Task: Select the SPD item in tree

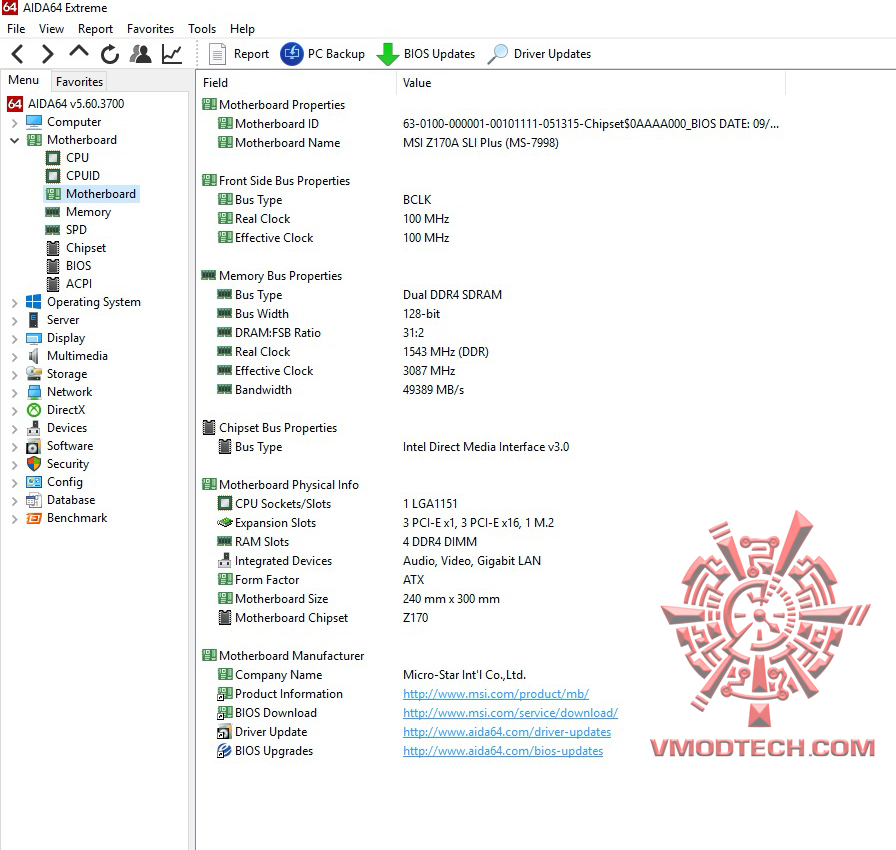Action: point(76,230)
